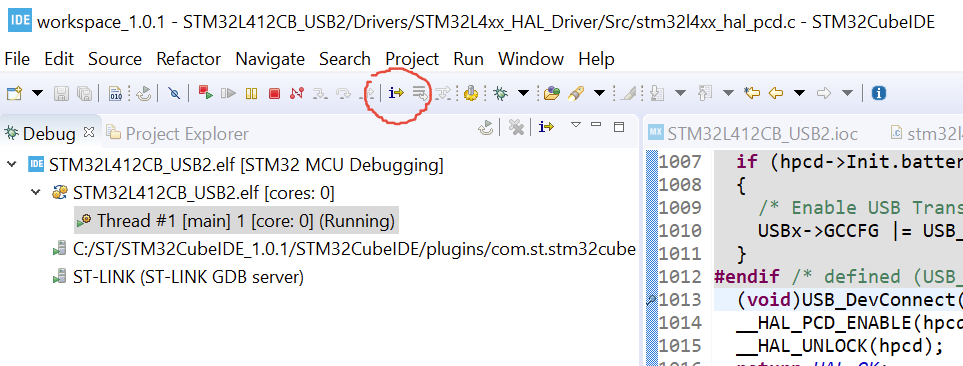Image resolution: width=963 pixels, height=366 pixels.
Task: Click the Step Return icon
Action: pos(368,93)
